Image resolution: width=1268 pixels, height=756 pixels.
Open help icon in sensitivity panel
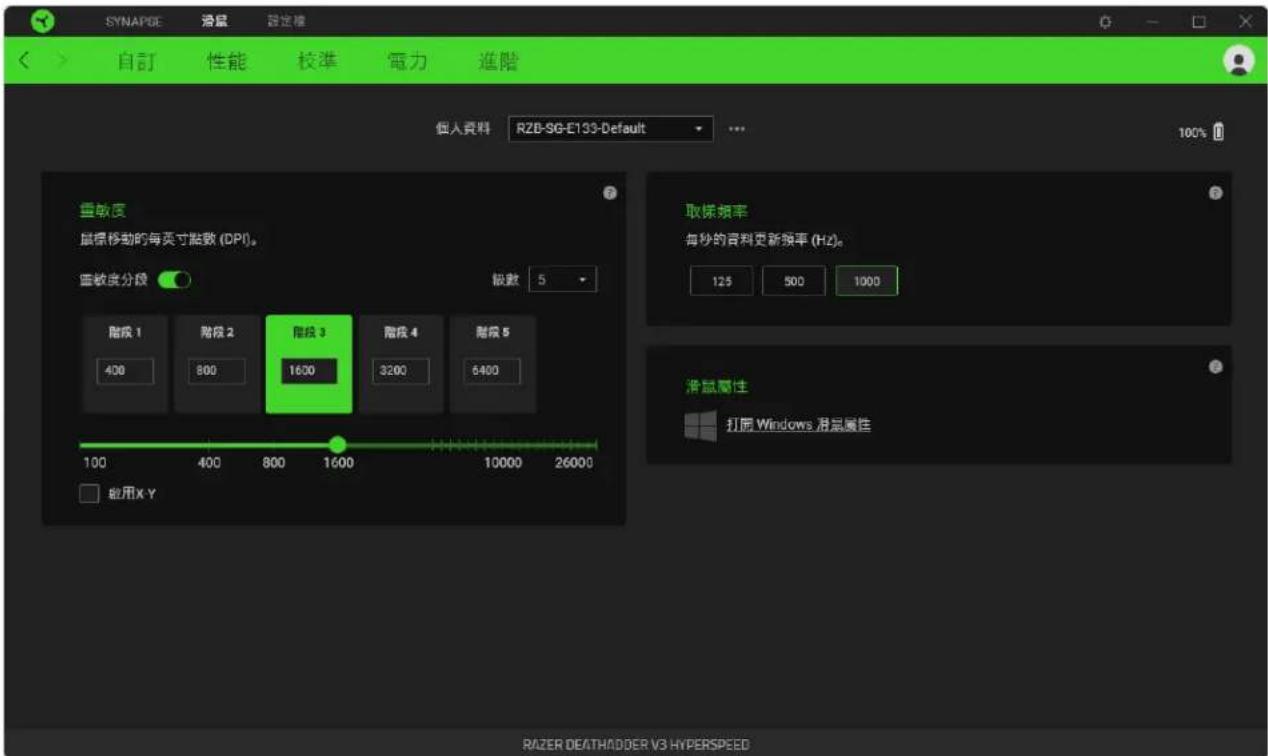pyautogui.click(x=609, y=192)
